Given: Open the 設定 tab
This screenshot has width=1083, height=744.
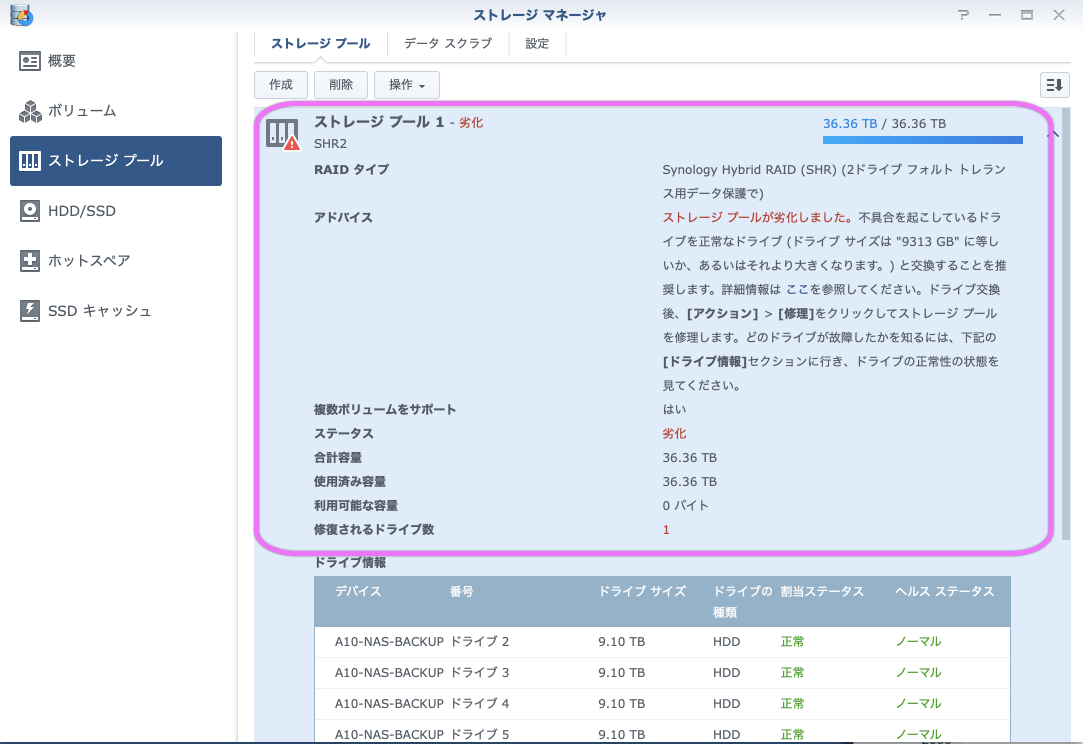Looking at the screenshot, I should click(x=537, y=43).
